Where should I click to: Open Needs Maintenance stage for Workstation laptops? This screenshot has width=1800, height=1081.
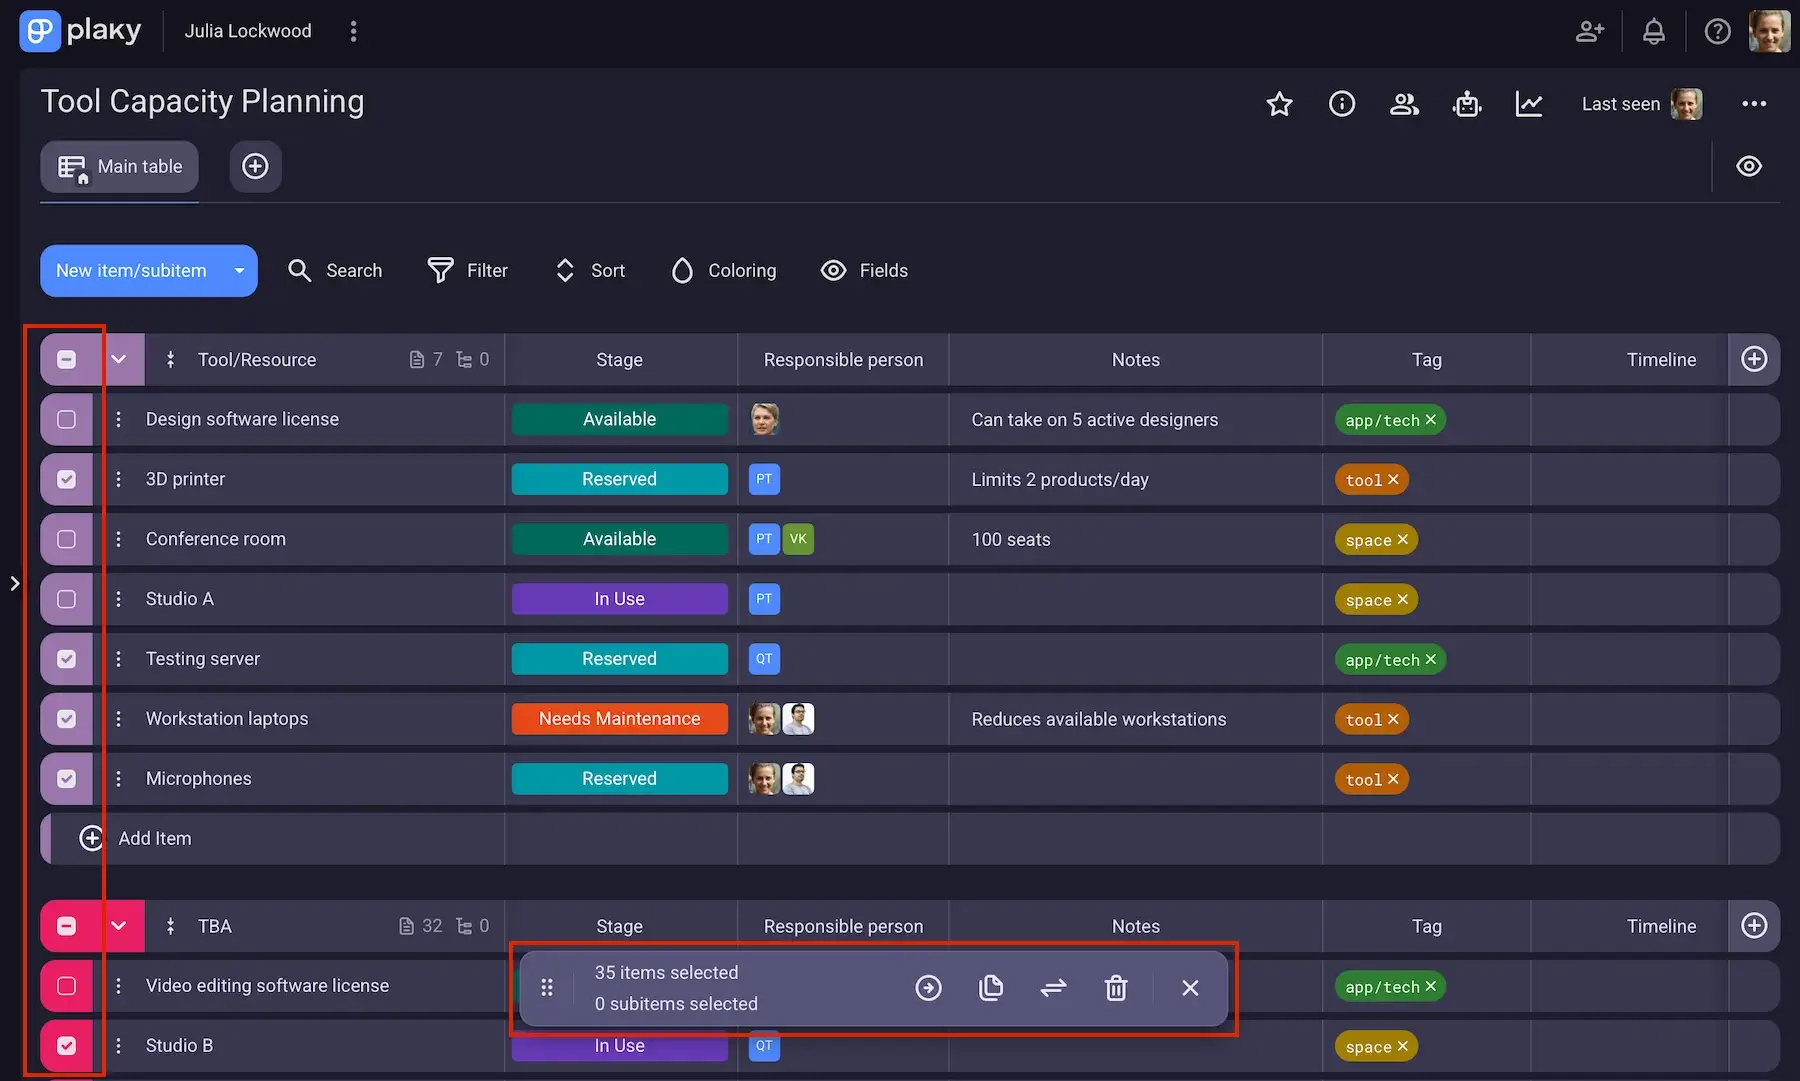[x=620, y=719]
